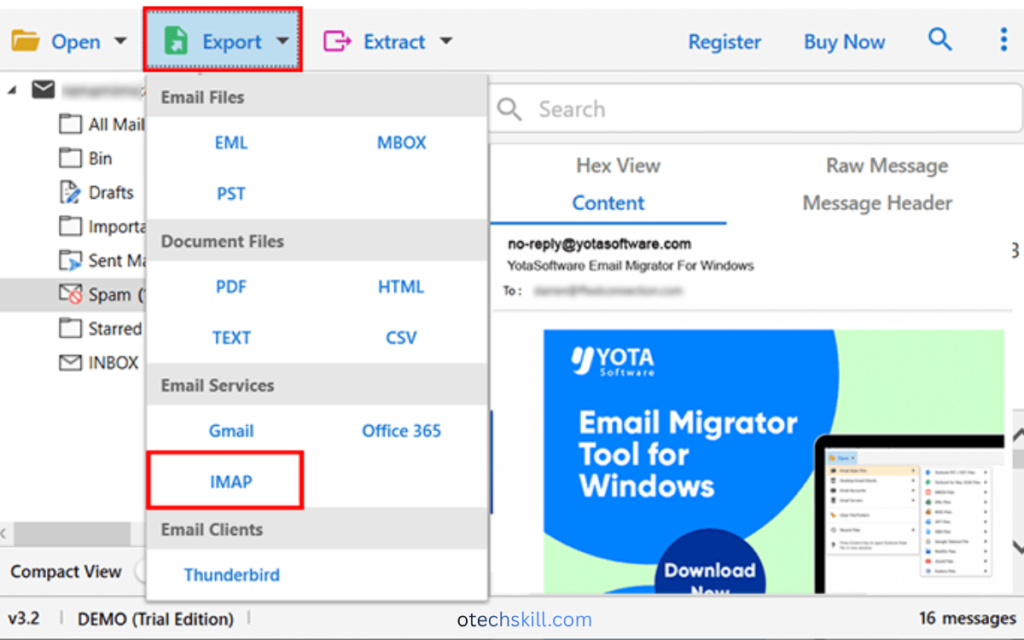Collapse the Export dropdown arrow
The width and height of the screenshot is (1024, 640).
pos(282,41)
